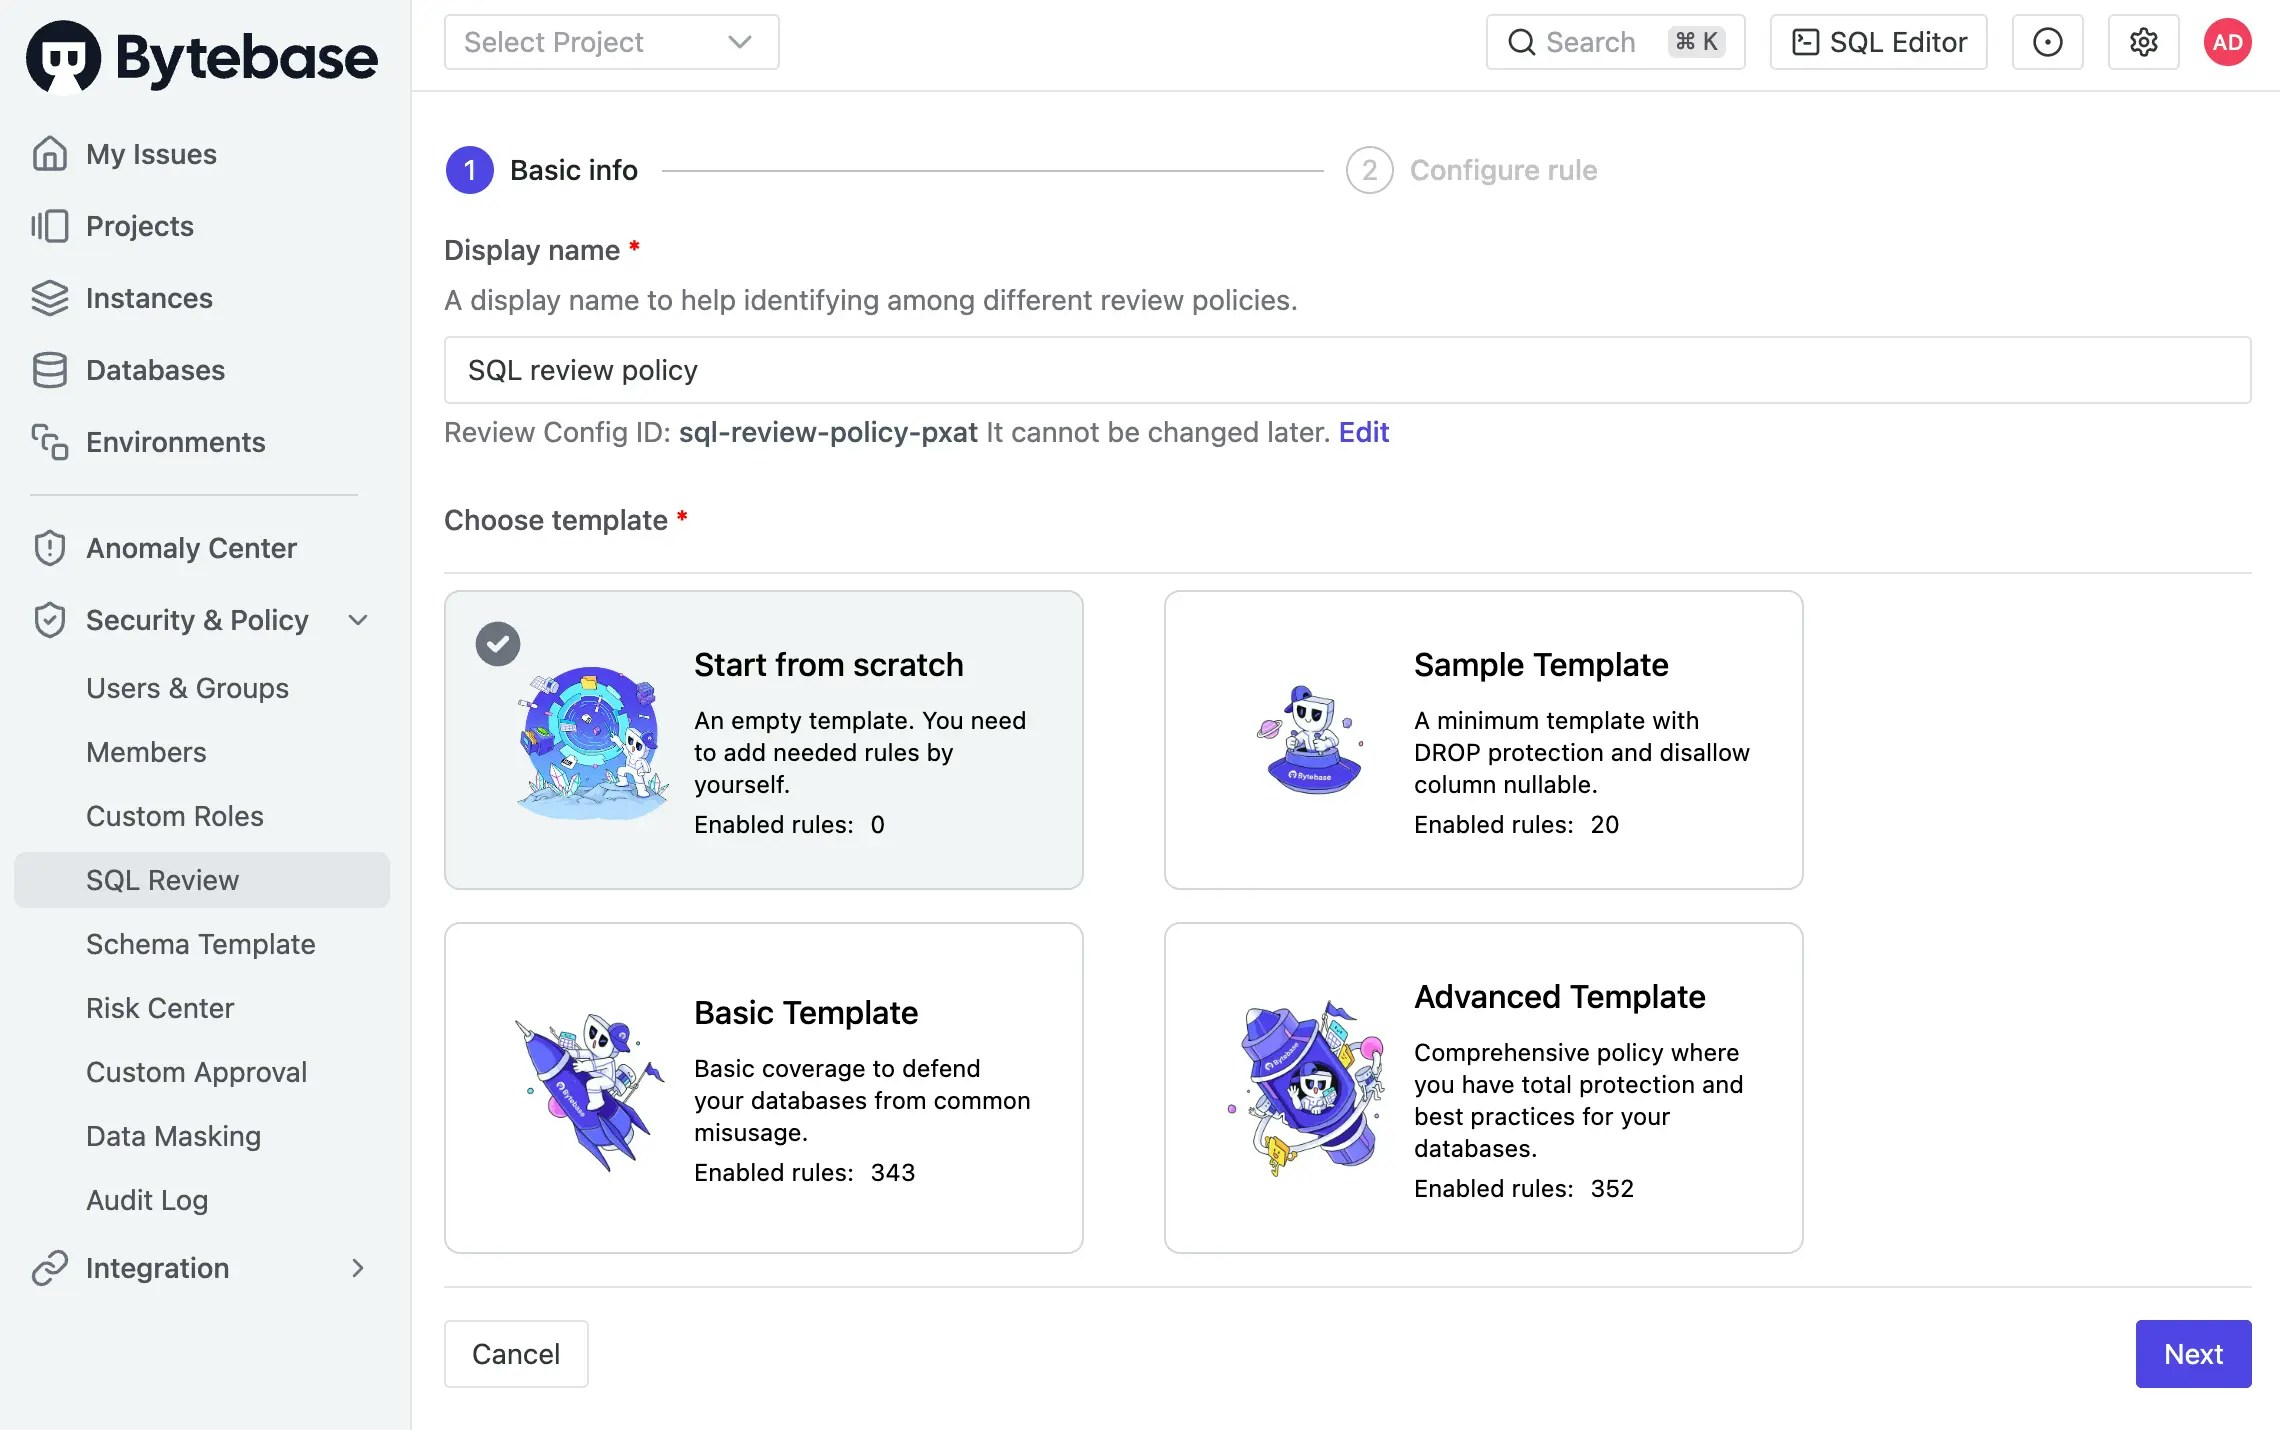Open settings gear icon in header
This screenshot has width=2280, height=1430.
point(2143,42)
